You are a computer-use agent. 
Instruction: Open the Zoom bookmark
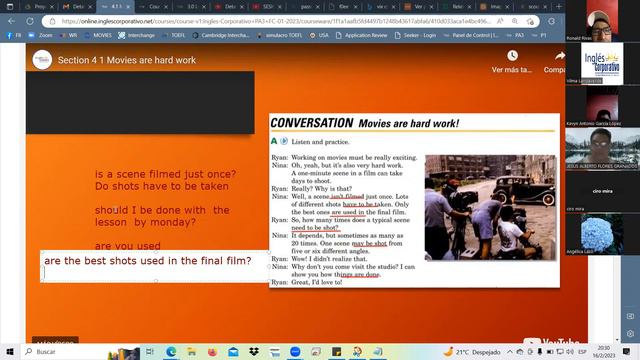[40, 36]
